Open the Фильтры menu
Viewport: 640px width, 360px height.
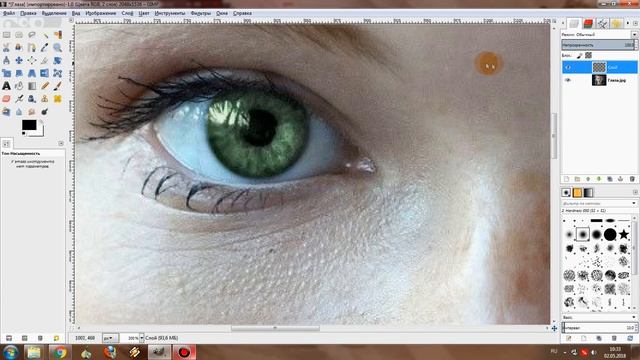coord(200,13)
